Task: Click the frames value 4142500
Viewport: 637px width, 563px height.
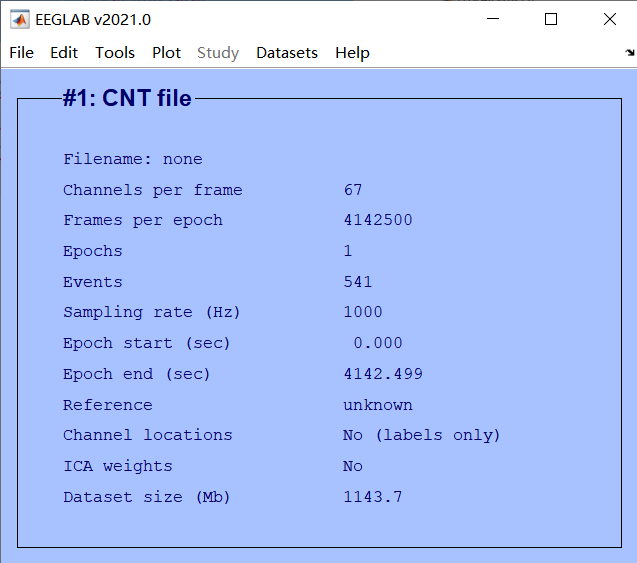Action: pyautogui.click(x=378, y=220)
